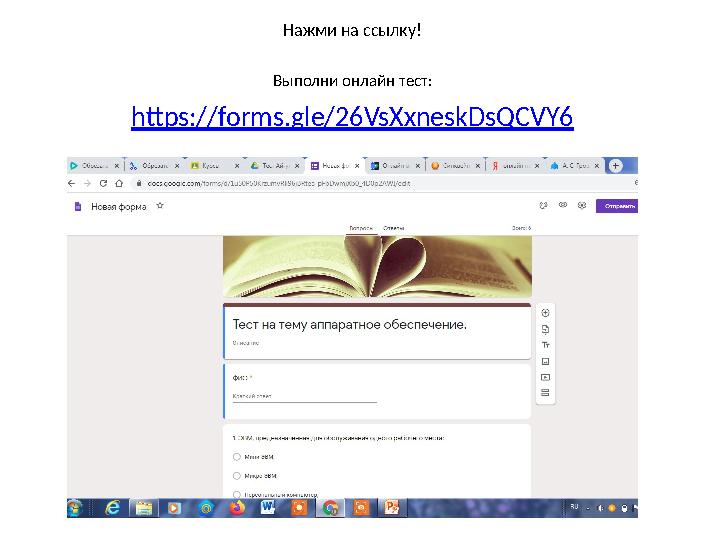Star the form 'Новая форма'

160,206
